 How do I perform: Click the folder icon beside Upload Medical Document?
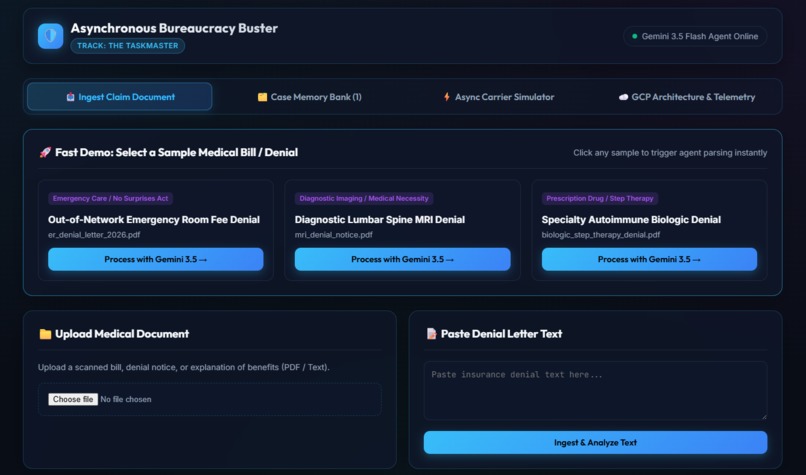(x=45, y=334)
